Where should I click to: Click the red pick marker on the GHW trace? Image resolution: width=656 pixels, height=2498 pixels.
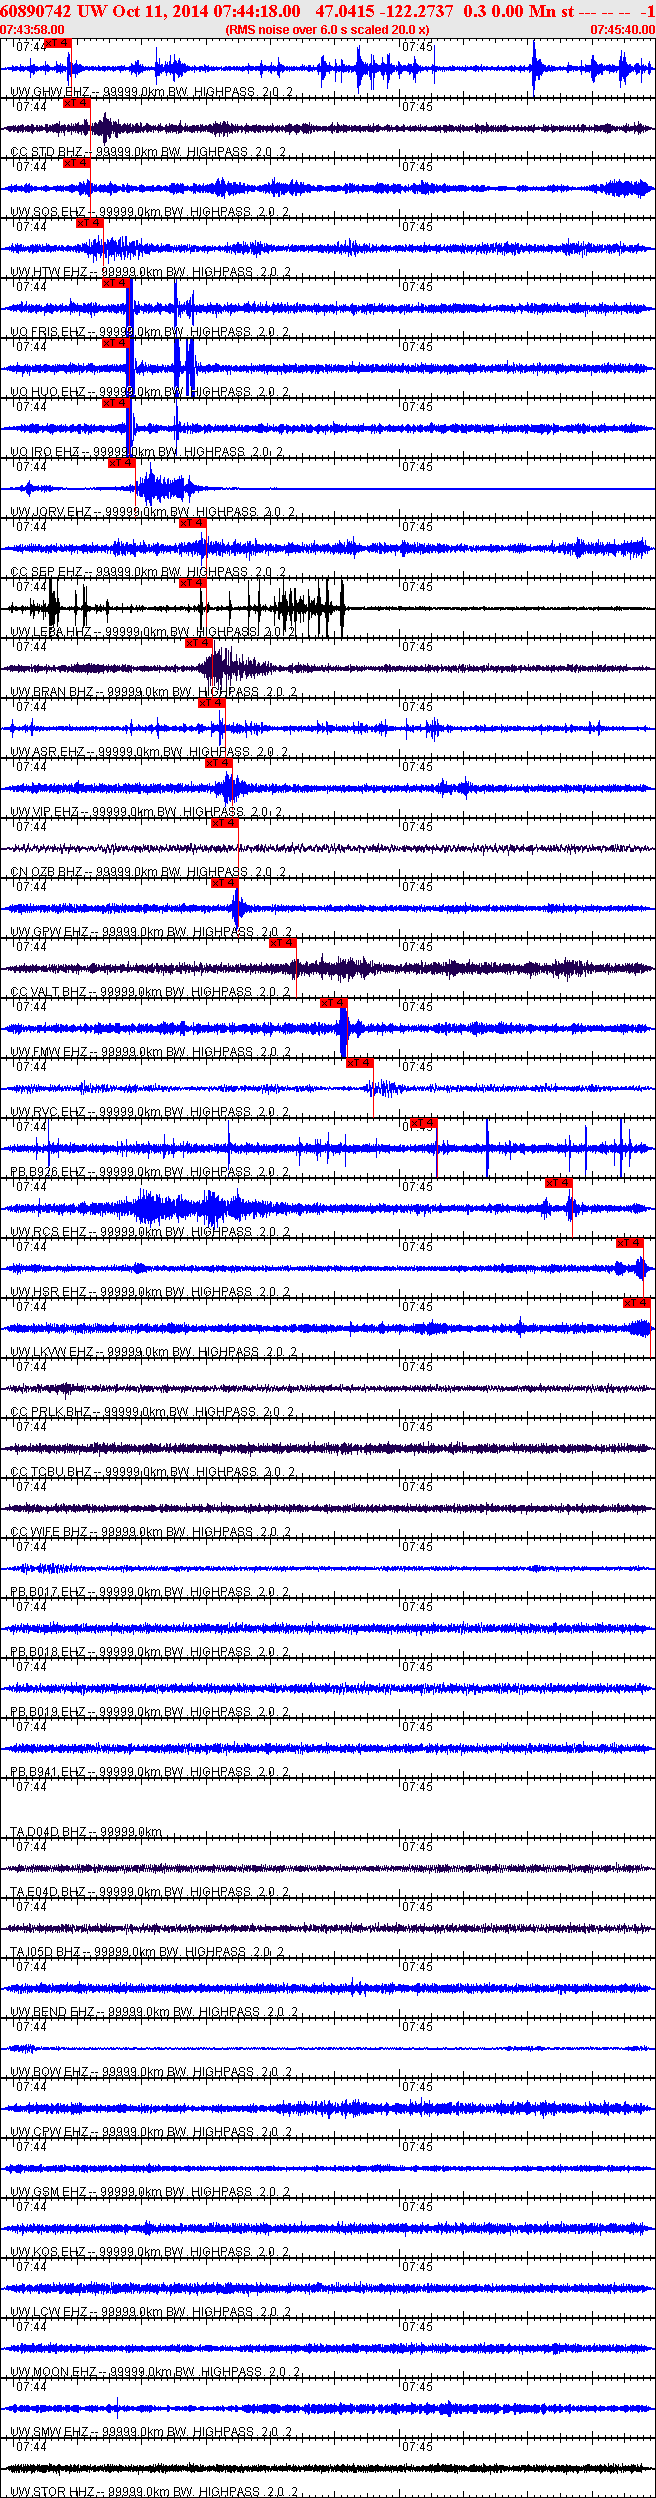click(57, 43)
